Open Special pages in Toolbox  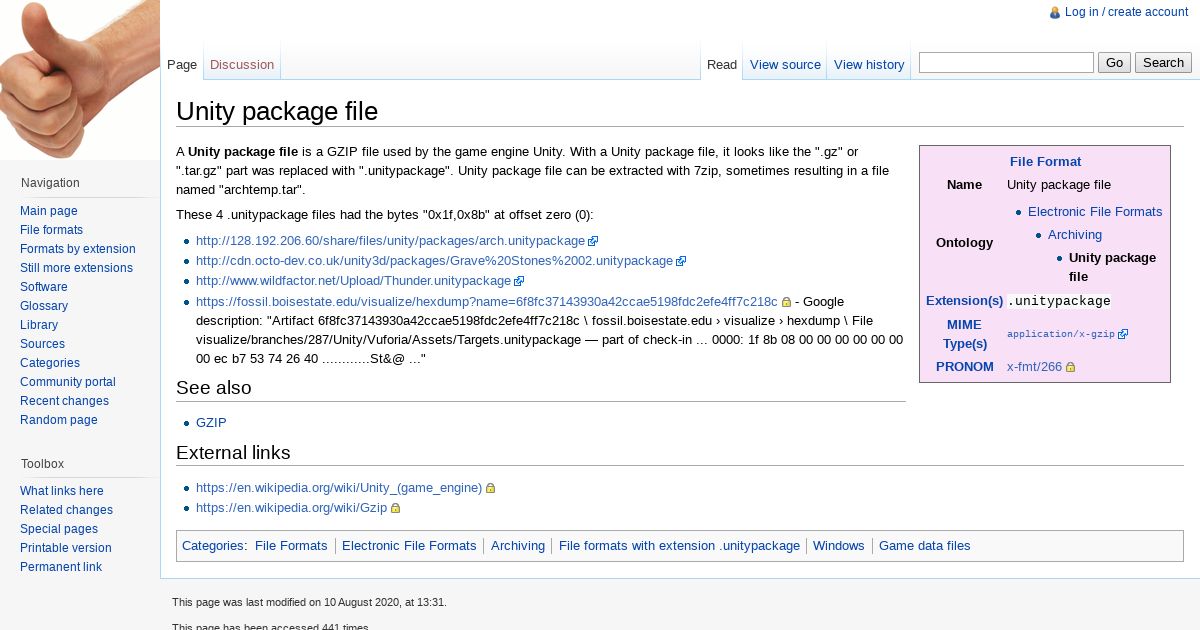pos(59,529)
